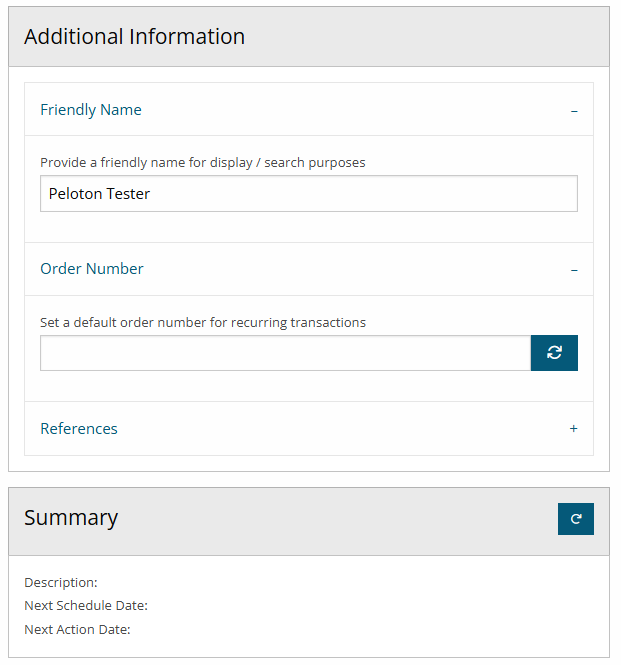Click the Description label in Summary
Viewport: 621px width, 665px height.
tap(61, 582)
